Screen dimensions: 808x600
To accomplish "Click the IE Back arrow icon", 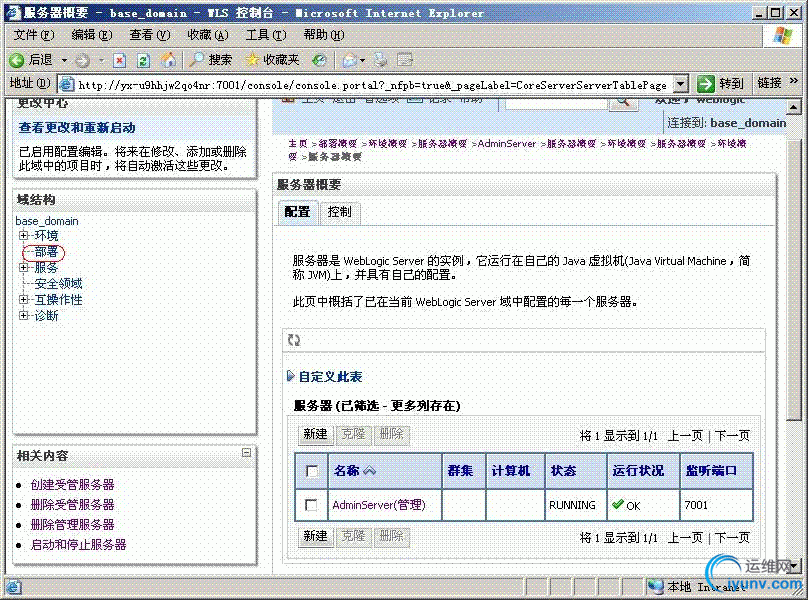I will pyautogui.click(x=16, y=60).
